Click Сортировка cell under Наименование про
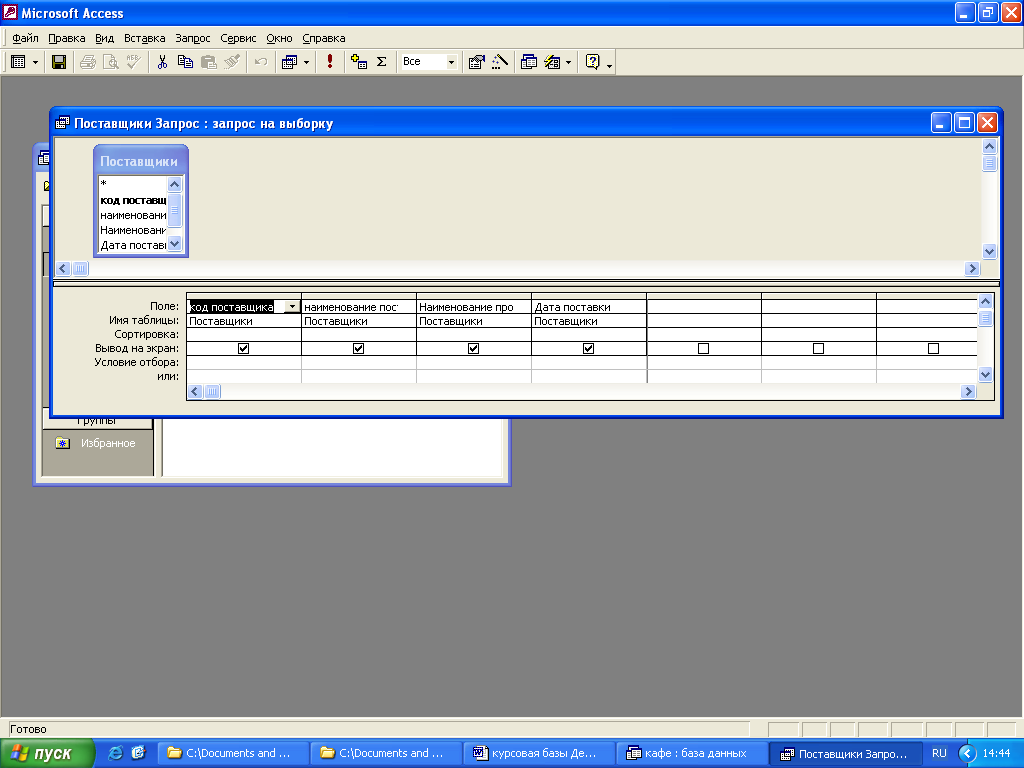 pos(473,334)
